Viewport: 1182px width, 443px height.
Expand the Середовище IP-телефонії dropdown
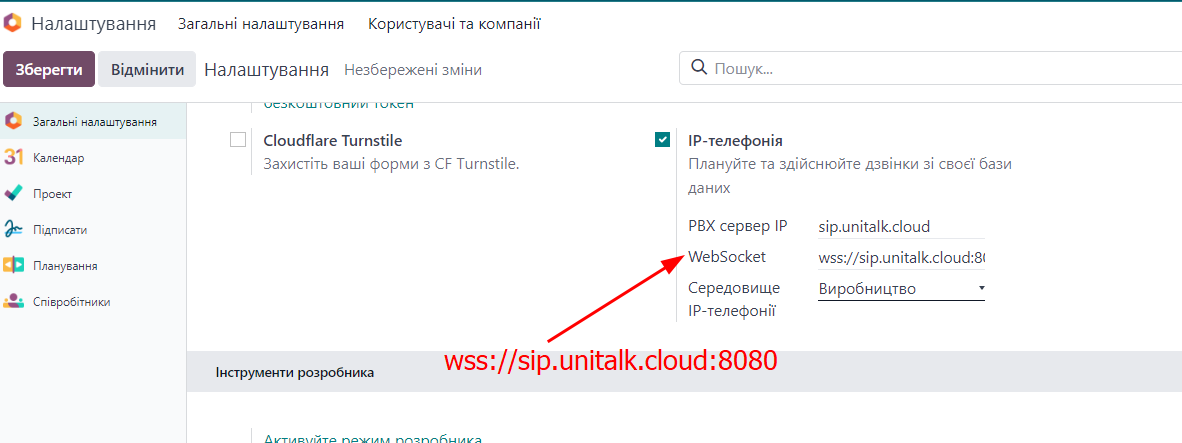tap(901, 289)
